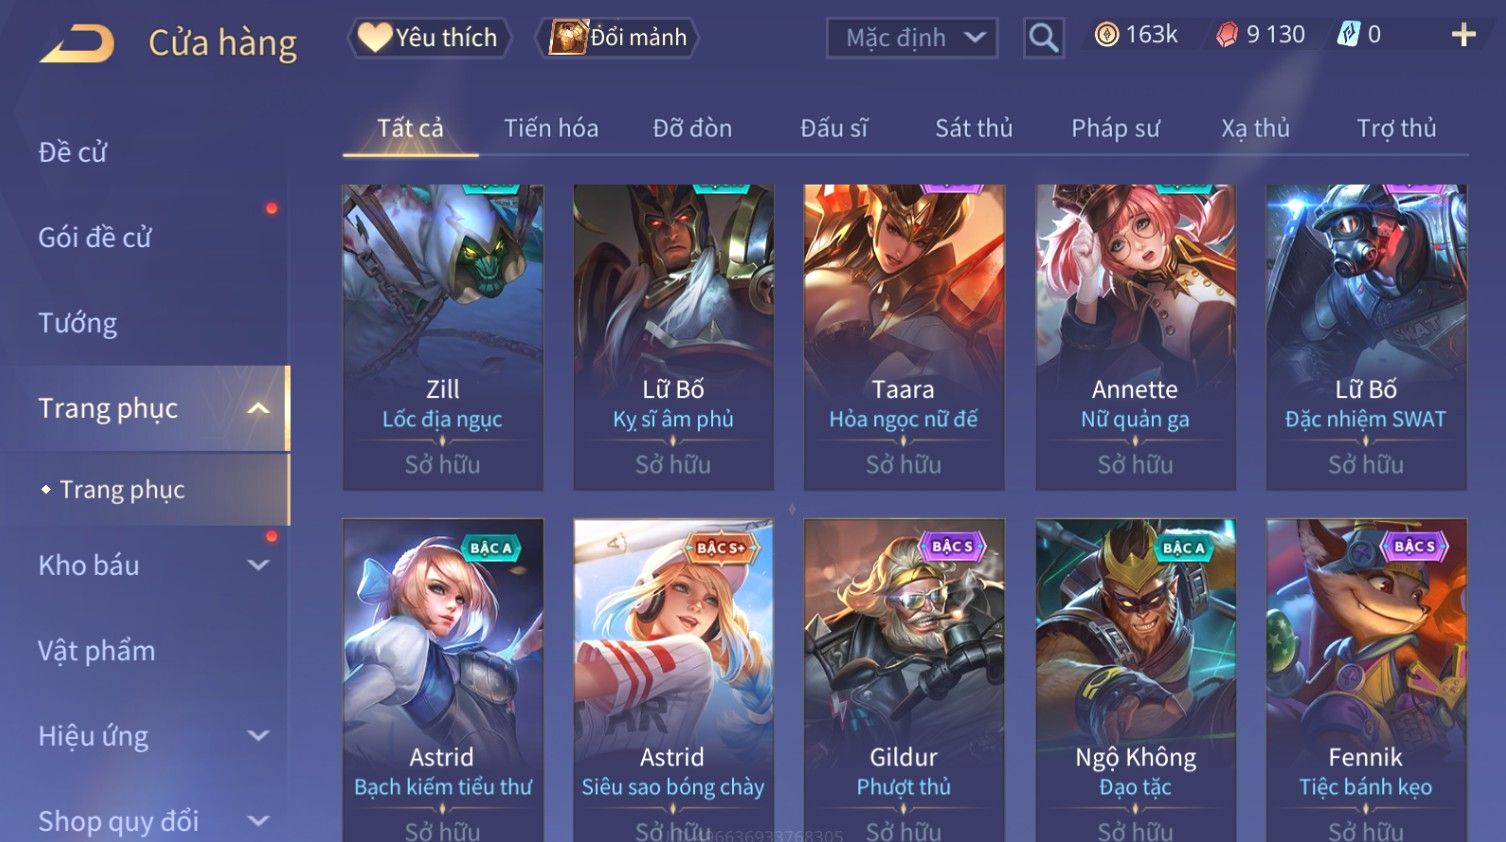
Task: Tap the plus icon to add currency
Action: pyautogui.click(x=1463, y=36)
